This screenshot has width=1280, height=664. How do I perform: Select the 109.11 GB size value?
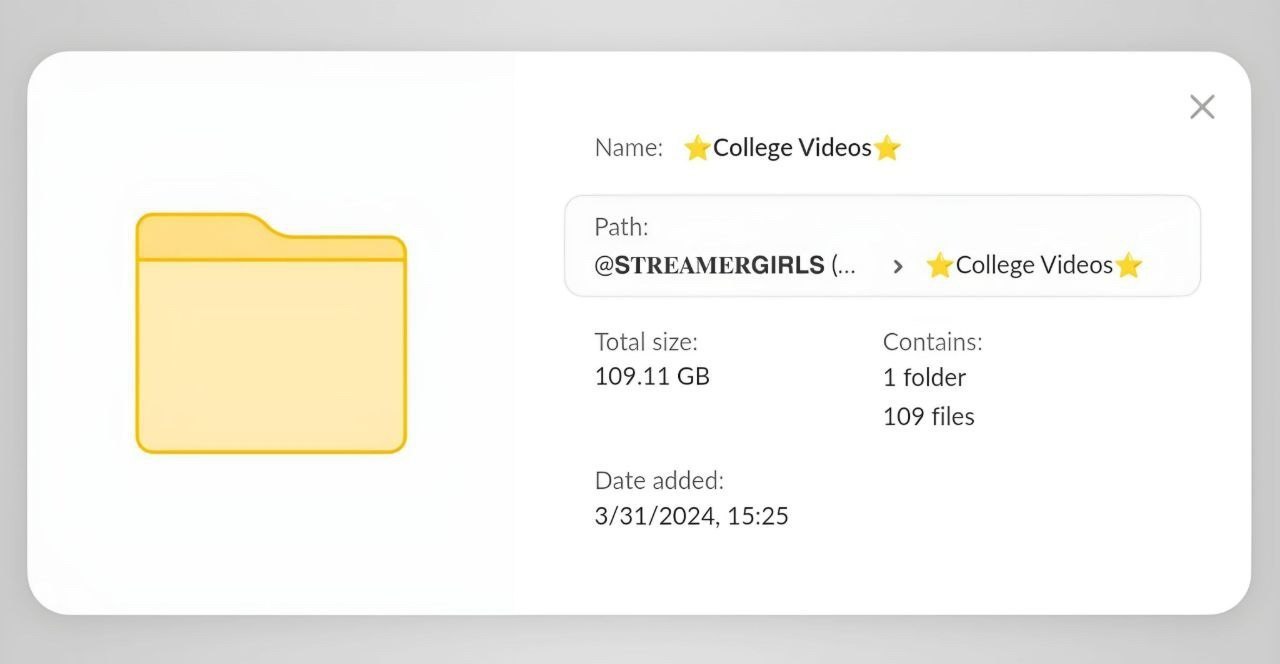pos(652,377)
